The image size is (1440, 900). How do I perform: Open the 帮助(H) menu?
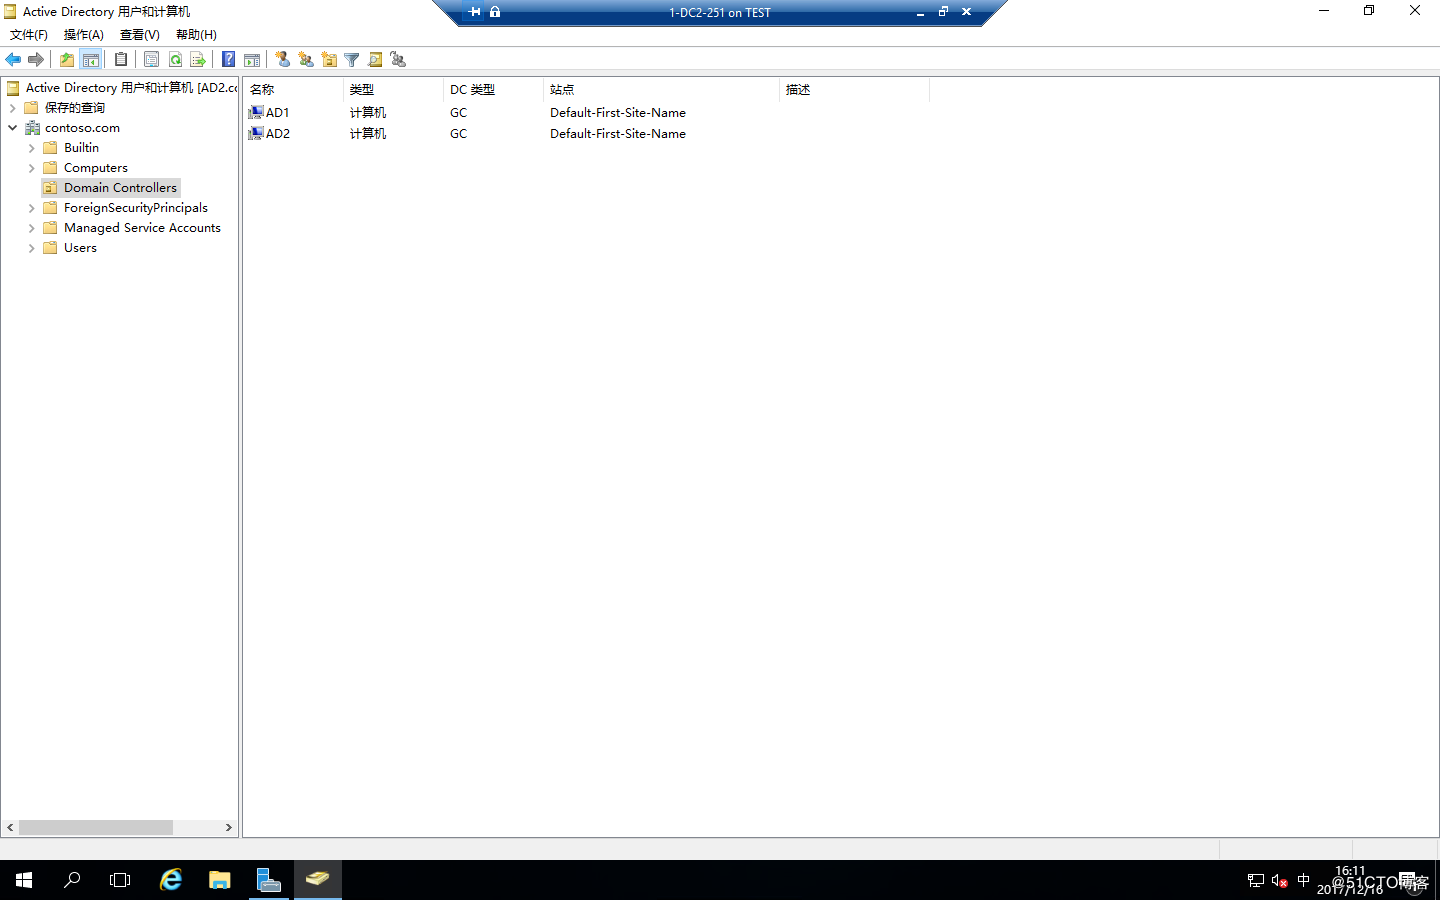point(196,35)
